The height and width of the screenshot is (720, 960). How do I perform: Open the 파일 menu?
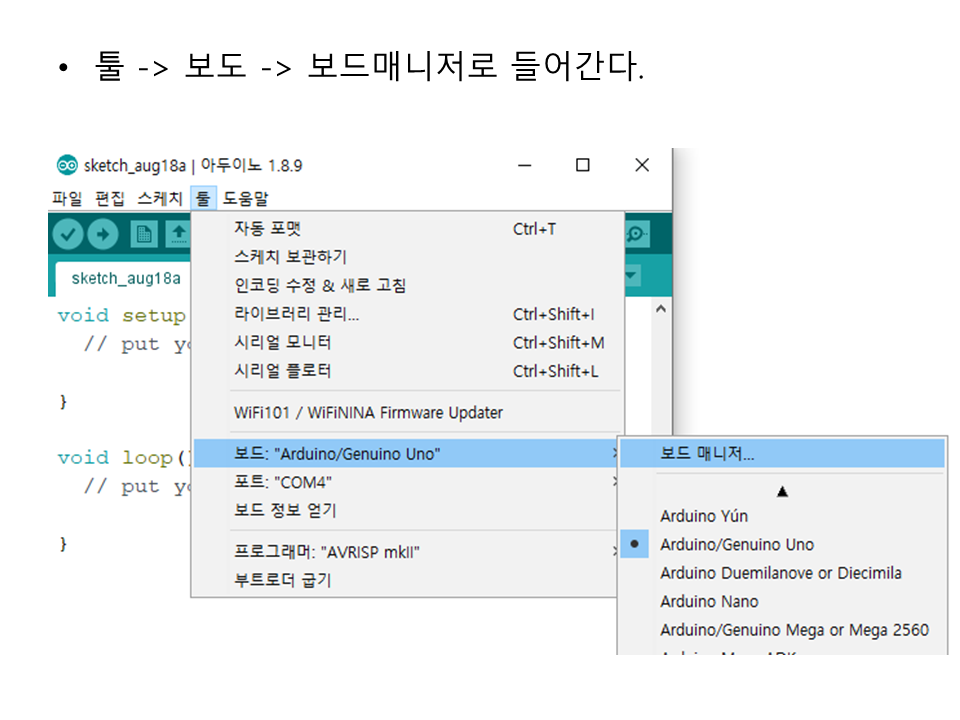pos(67,198)
